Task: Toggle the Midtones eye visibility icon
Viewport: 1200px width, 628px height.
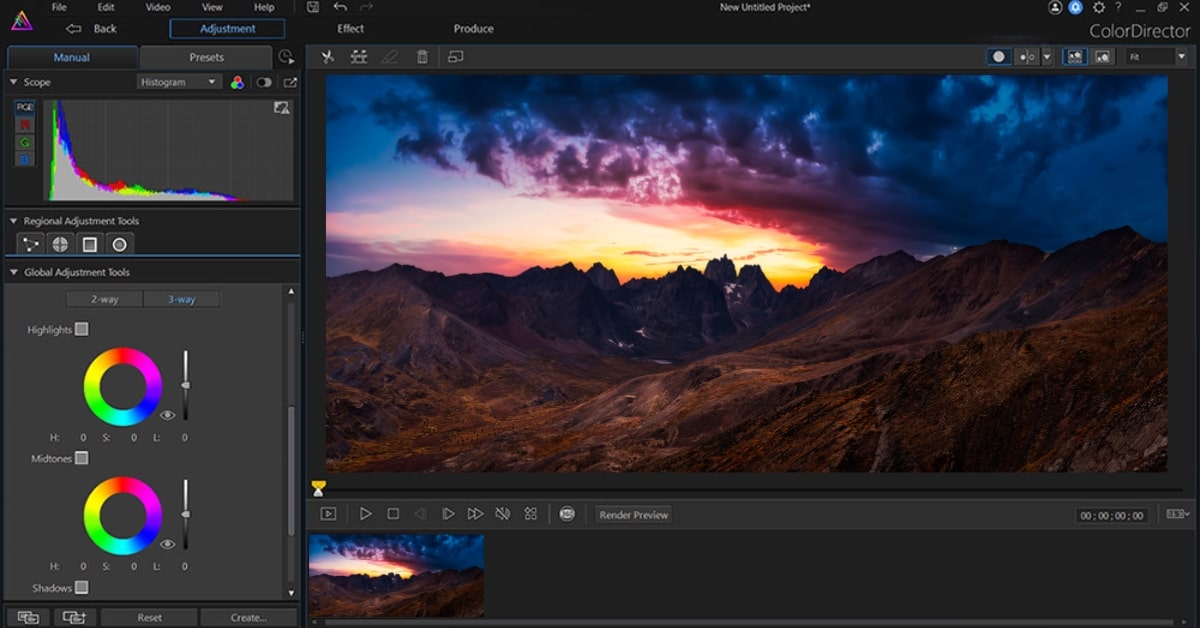Action: 167,544
